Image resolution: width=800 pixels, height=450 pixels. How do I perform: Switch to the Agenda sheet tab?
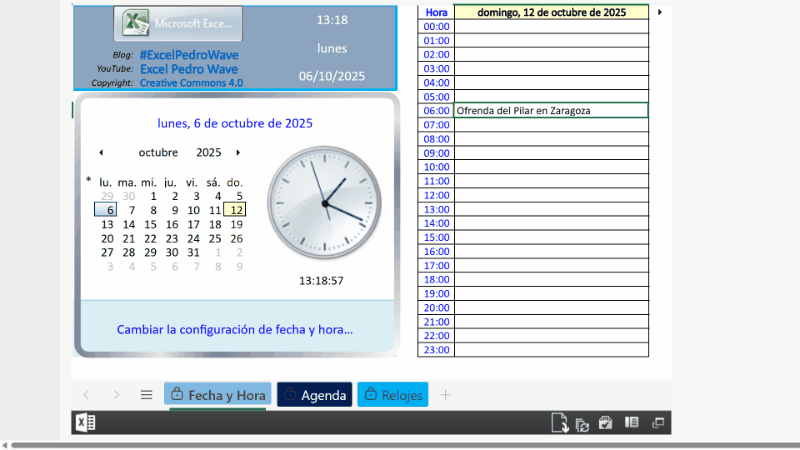pos(314,395)
